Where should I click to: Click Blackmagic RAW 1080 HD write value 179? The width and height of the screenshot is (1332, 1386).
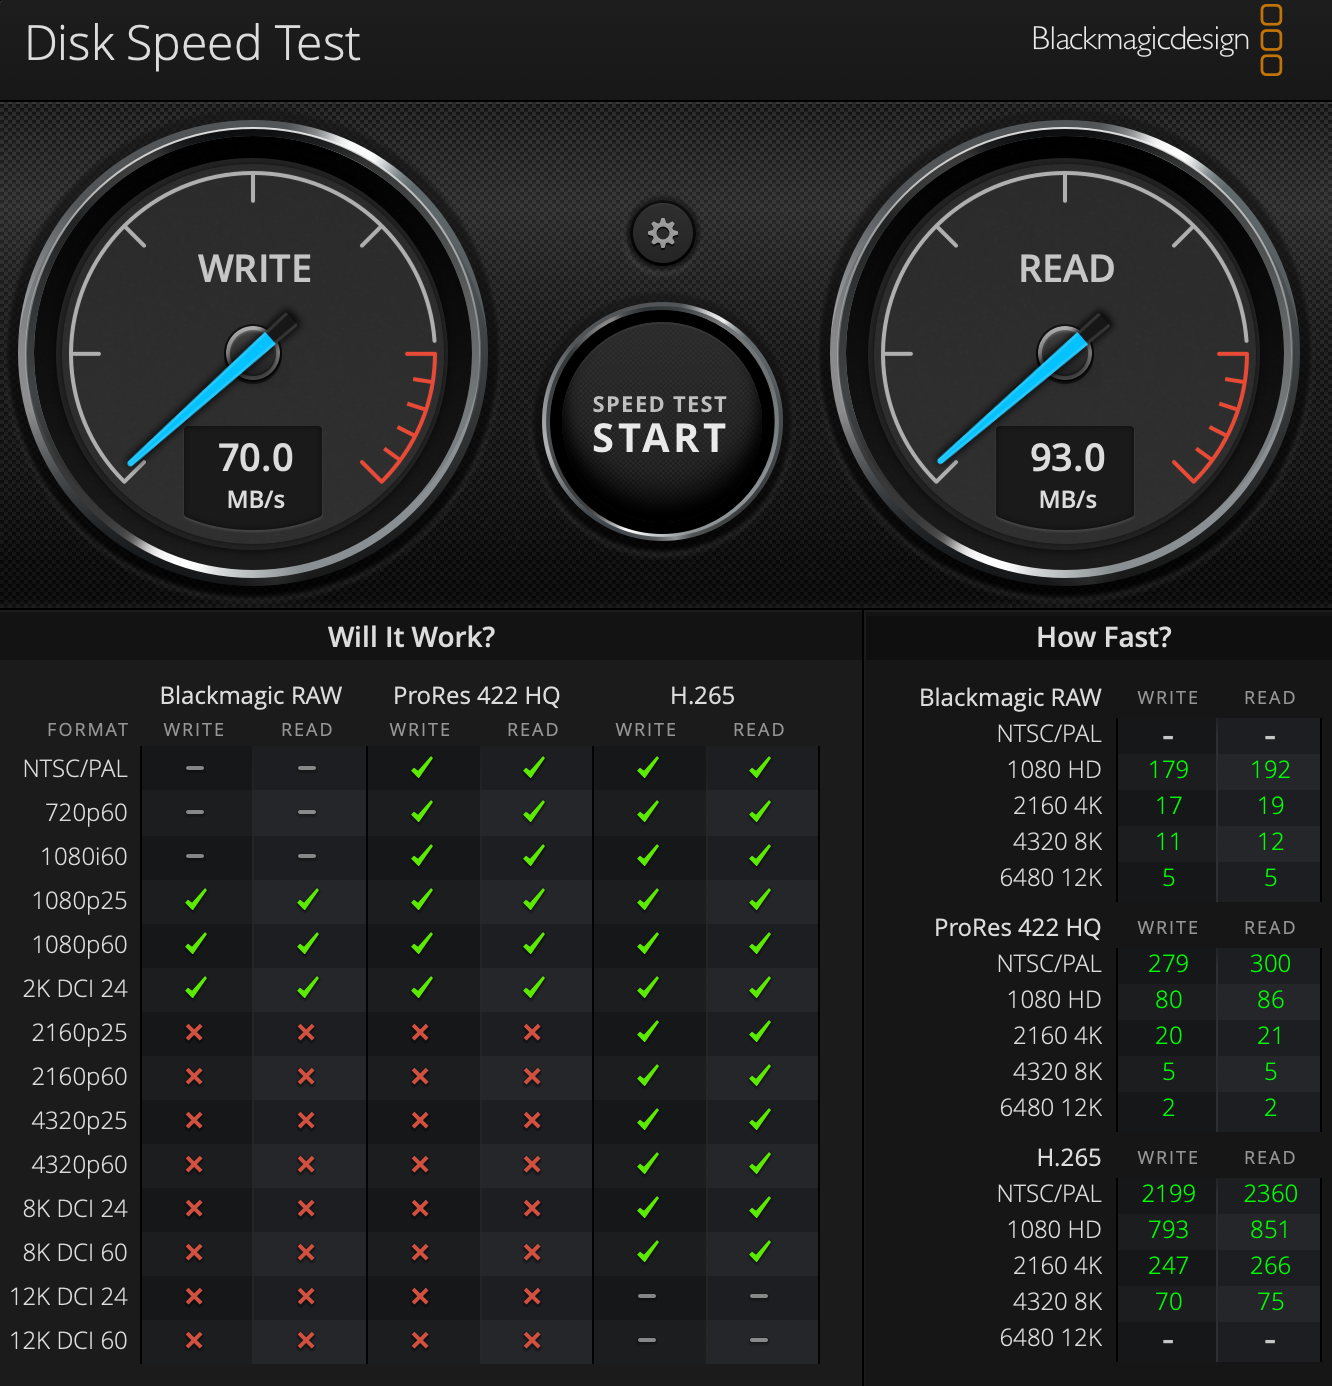[1168, 769]
